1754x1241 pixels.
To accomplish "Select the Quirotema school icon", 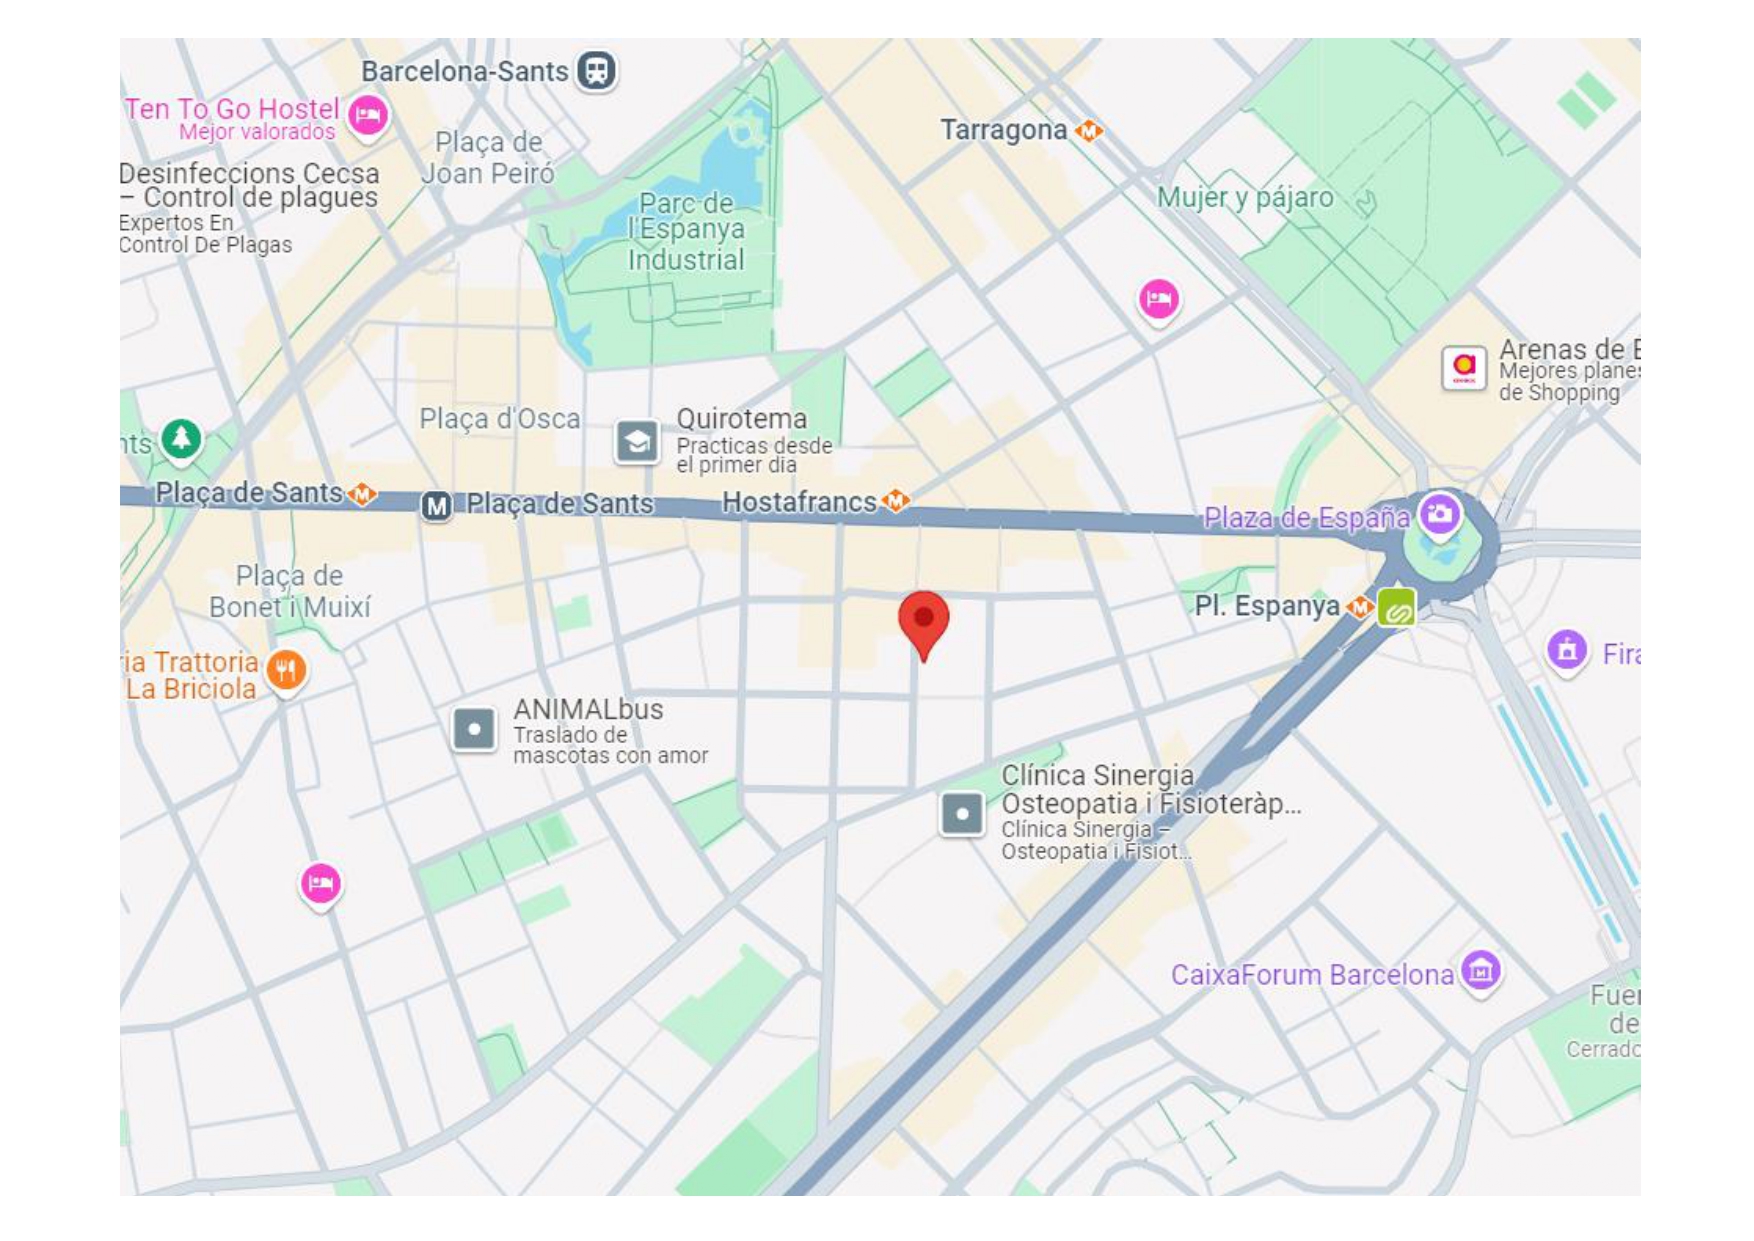I will 637,441.
